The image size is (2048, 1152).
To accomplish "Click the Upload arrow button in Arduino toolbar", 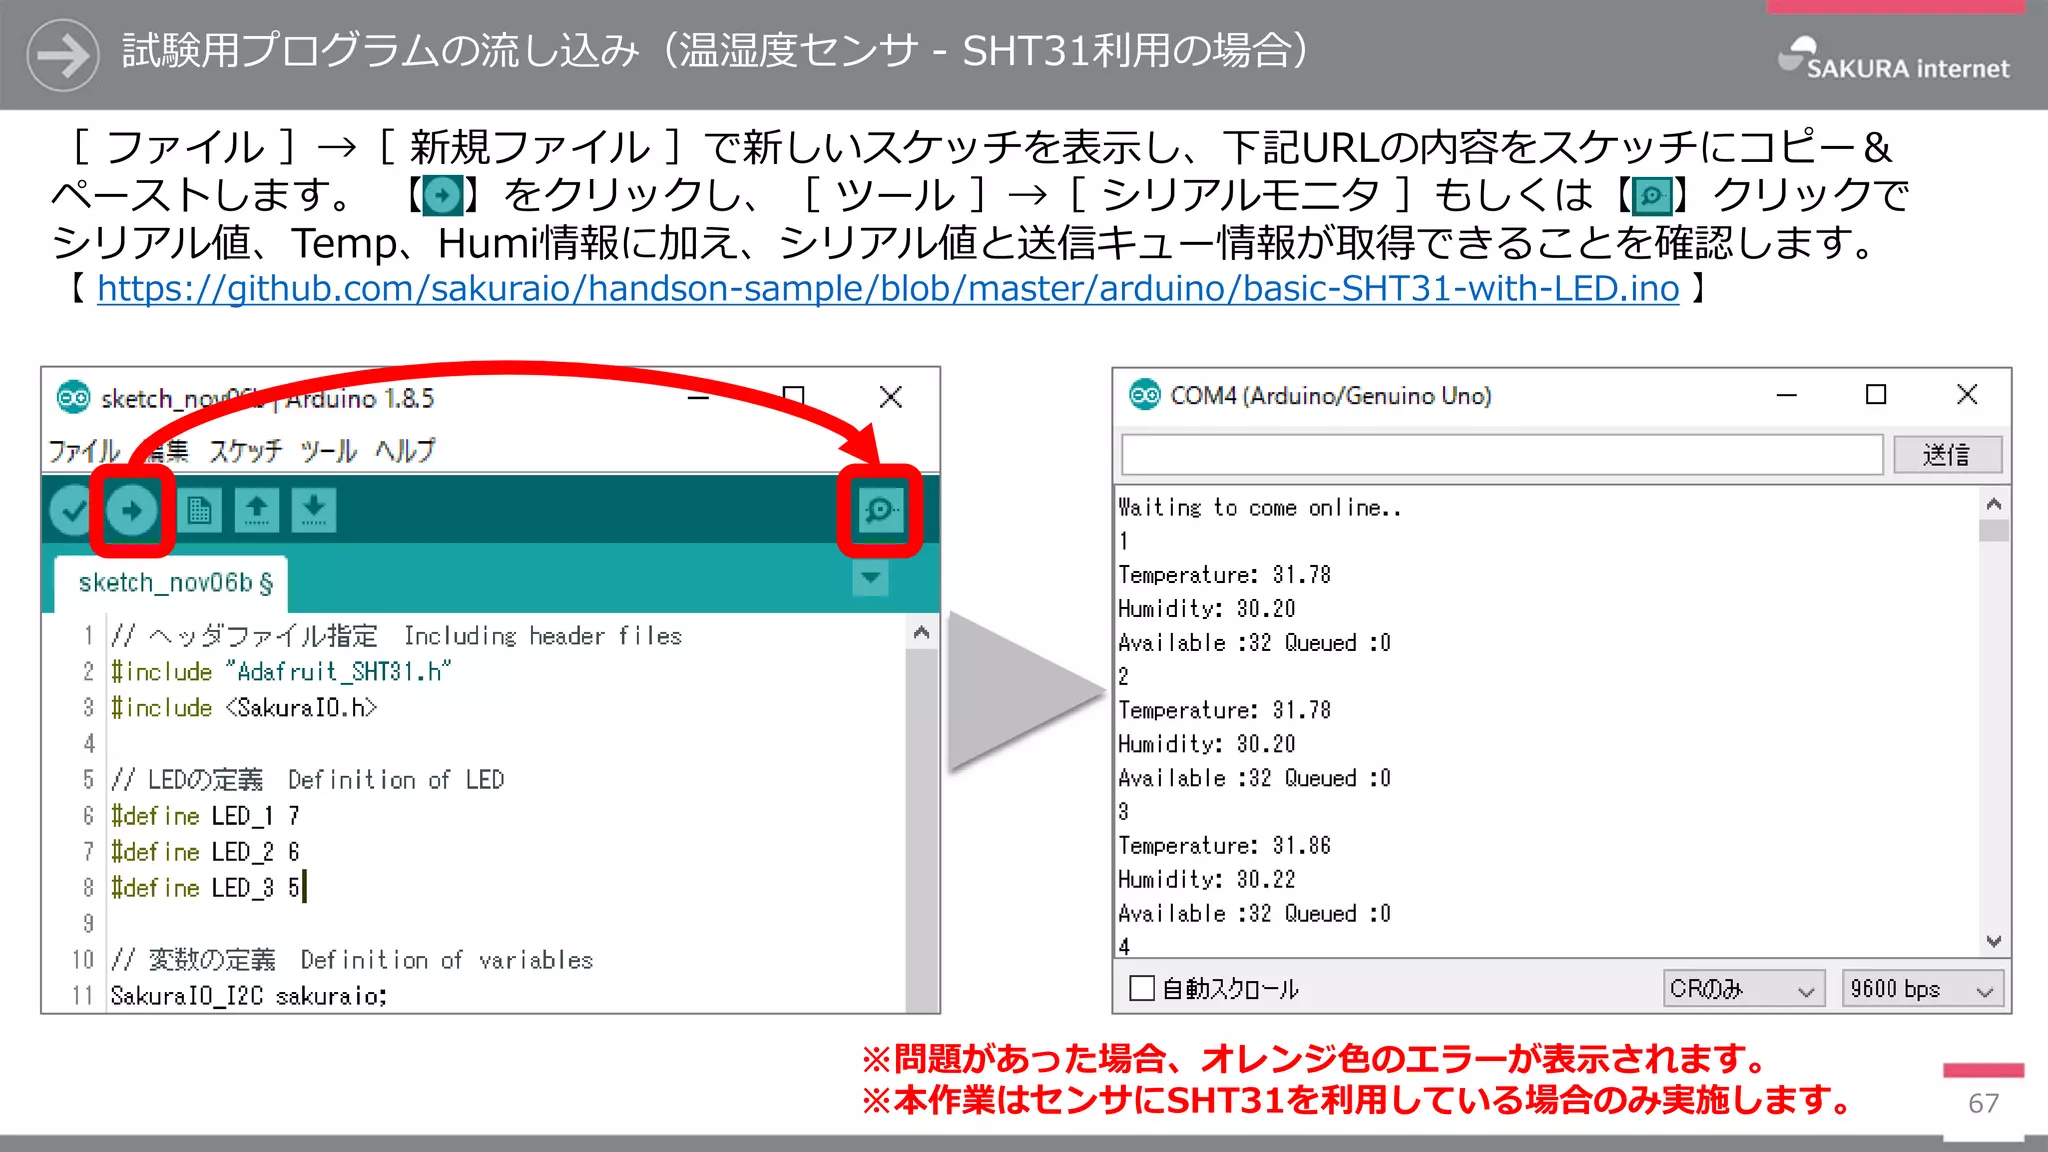I will 132,511.
